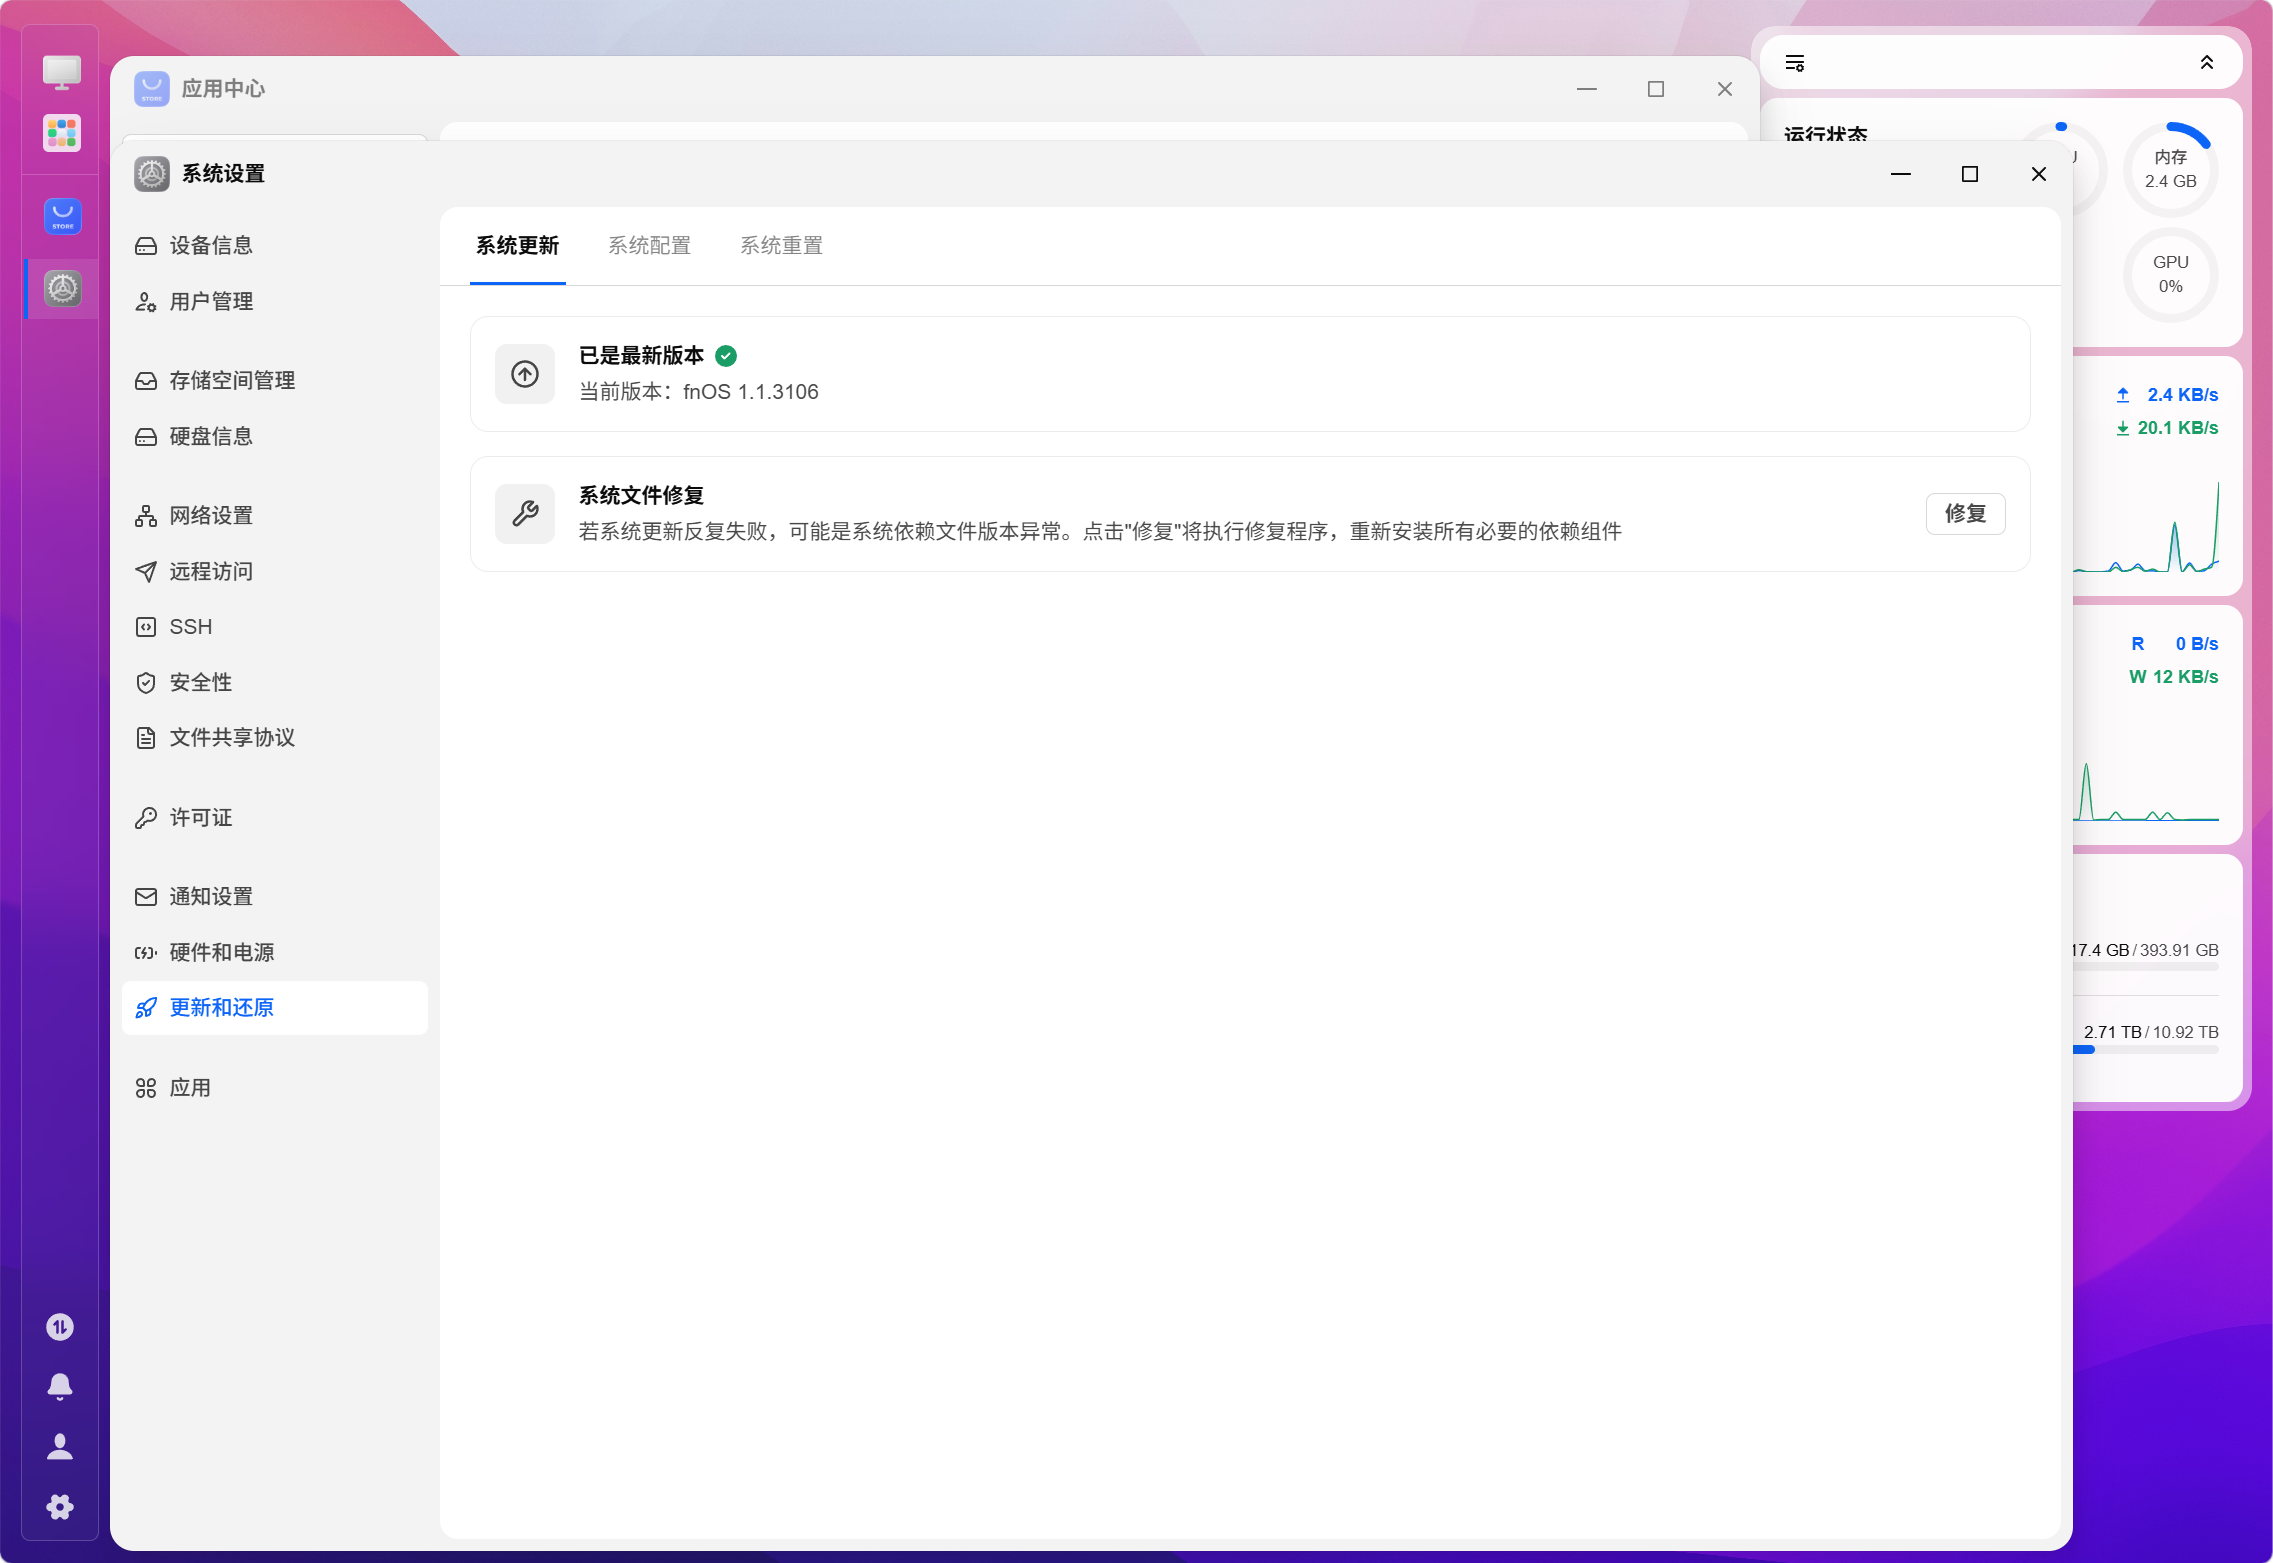Collapse the status widget panel with double chevron
2273x1563 pixels.
[x=2207, y=63]
